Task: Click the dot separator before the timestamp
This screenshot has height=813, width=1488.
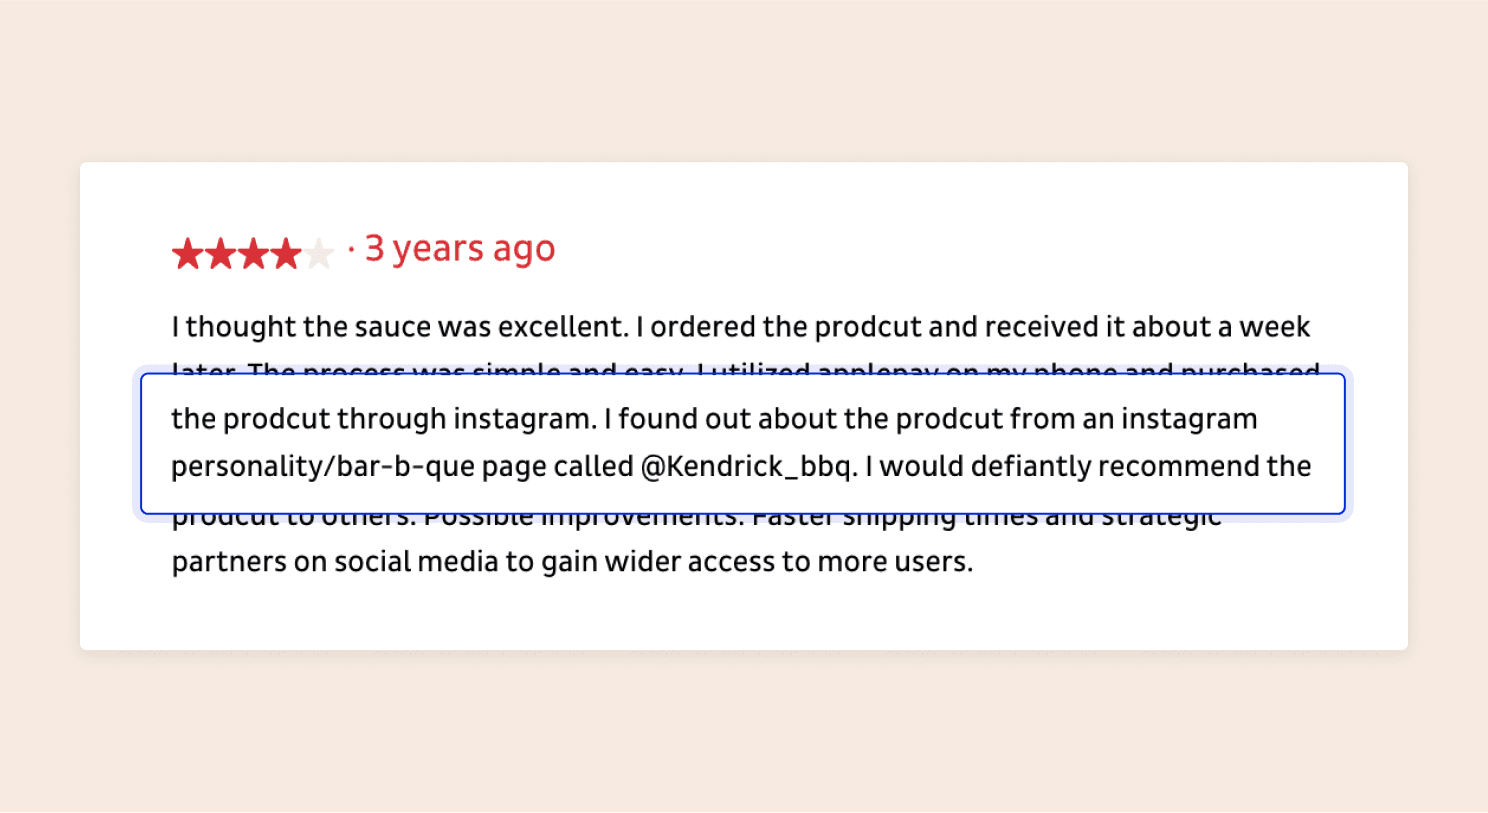Action: pyautogui.click(x=351, y=249)
